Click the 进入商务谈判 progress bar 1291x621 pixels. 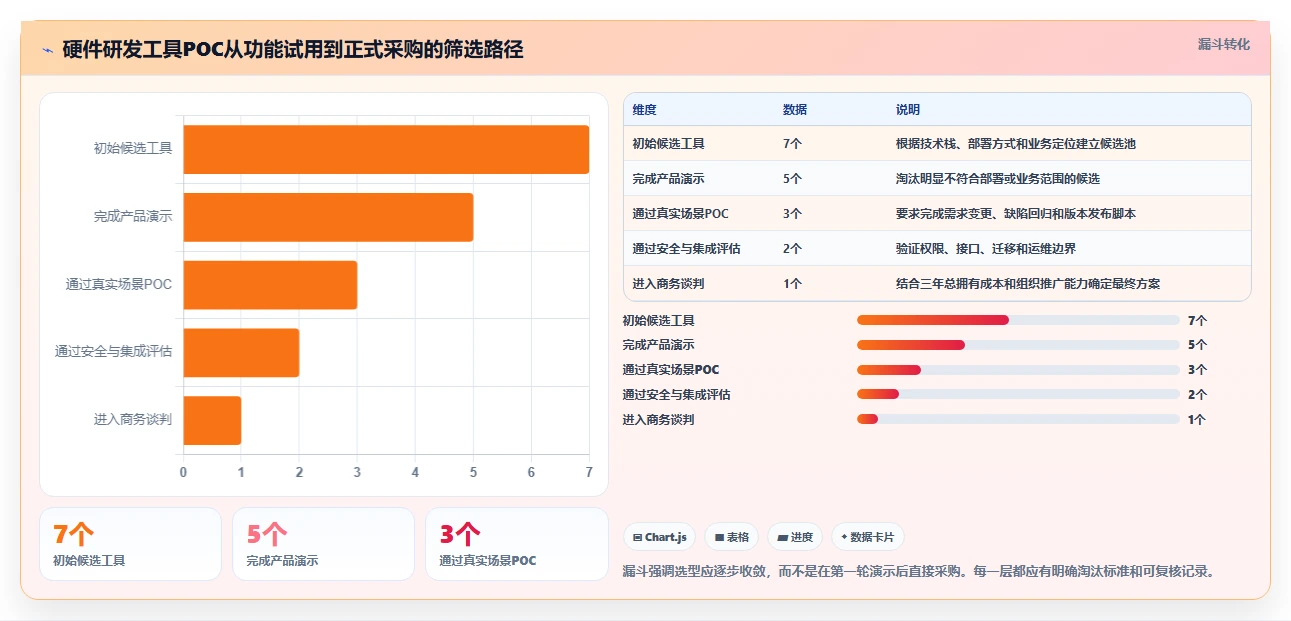(1018, 419)
